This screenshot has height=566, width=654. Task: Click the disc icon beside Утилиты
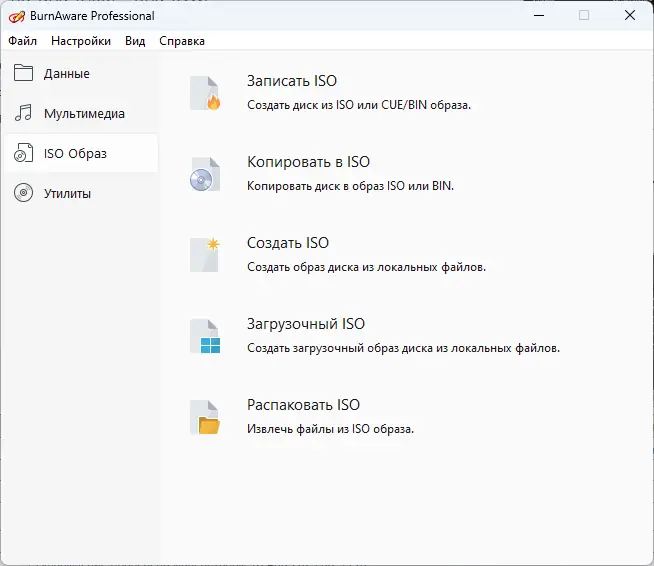23,193
